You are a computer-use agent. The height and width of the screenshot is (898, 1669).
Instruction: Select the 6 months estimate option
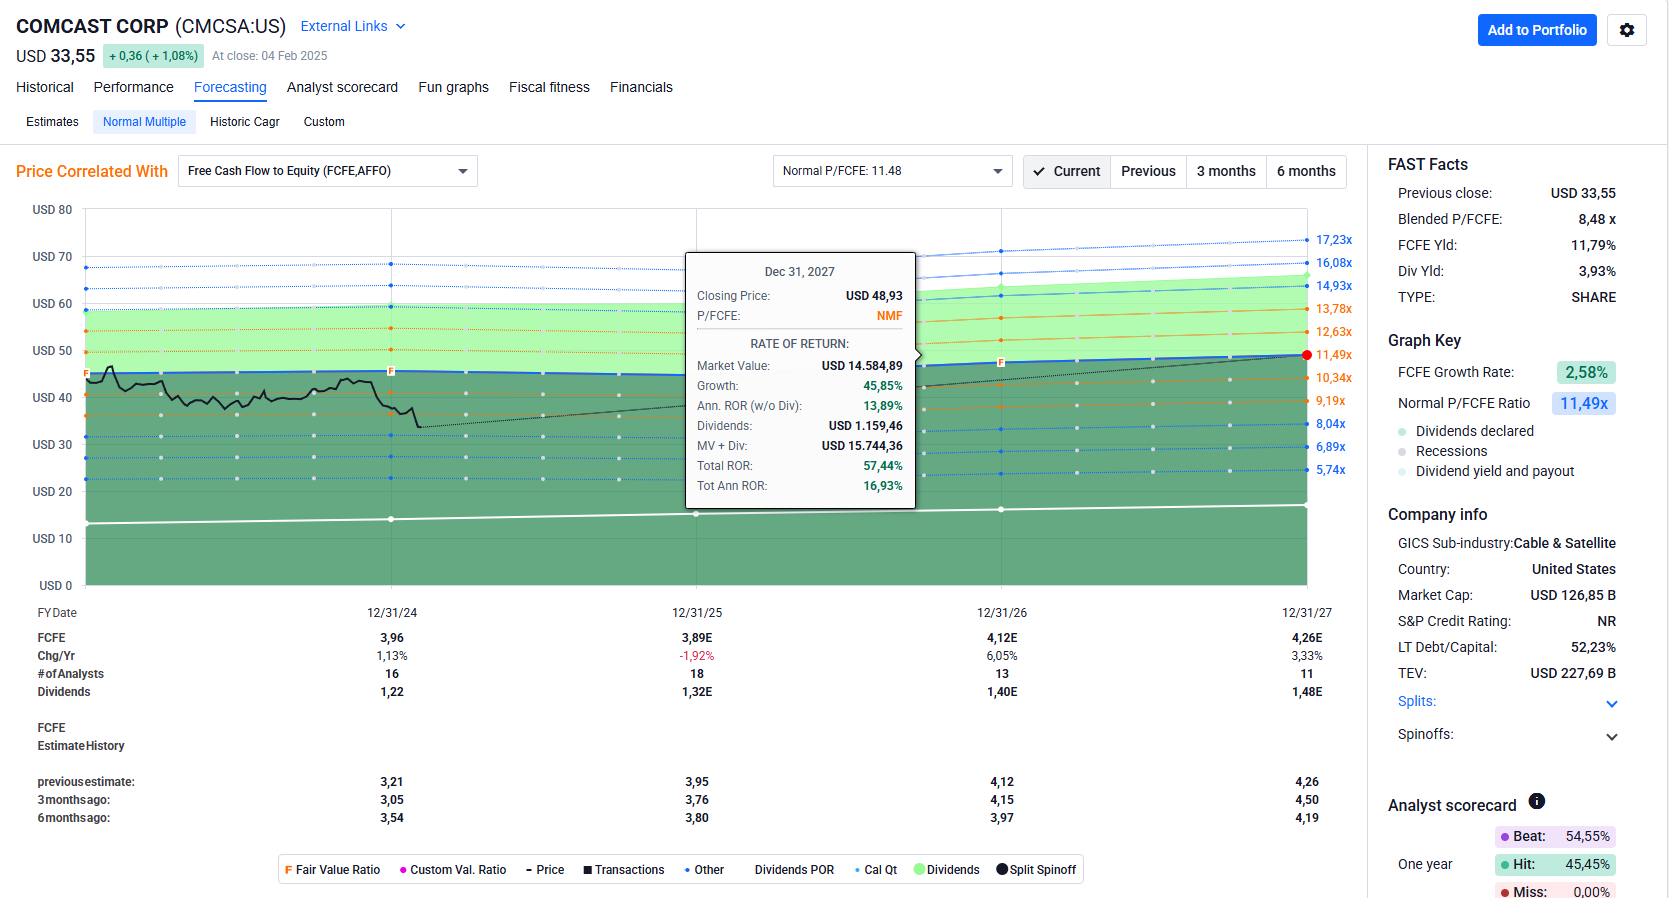tap(1305, 171)
